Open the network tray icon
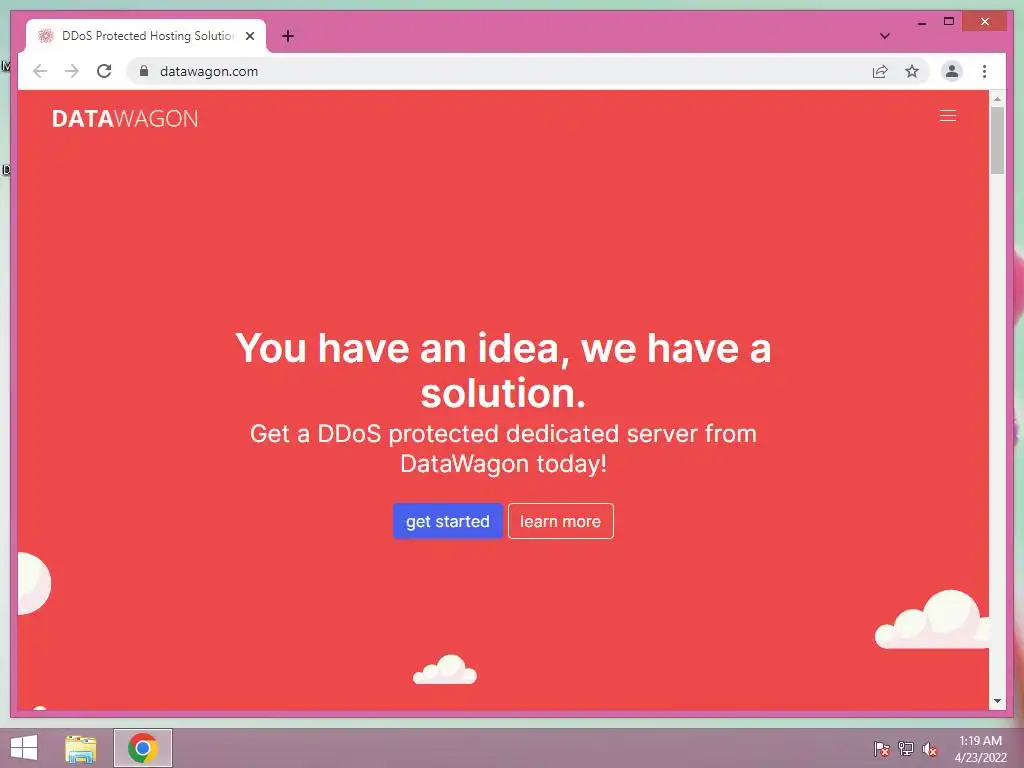The width and height of the screenshot is (1024, 768). 906,748
